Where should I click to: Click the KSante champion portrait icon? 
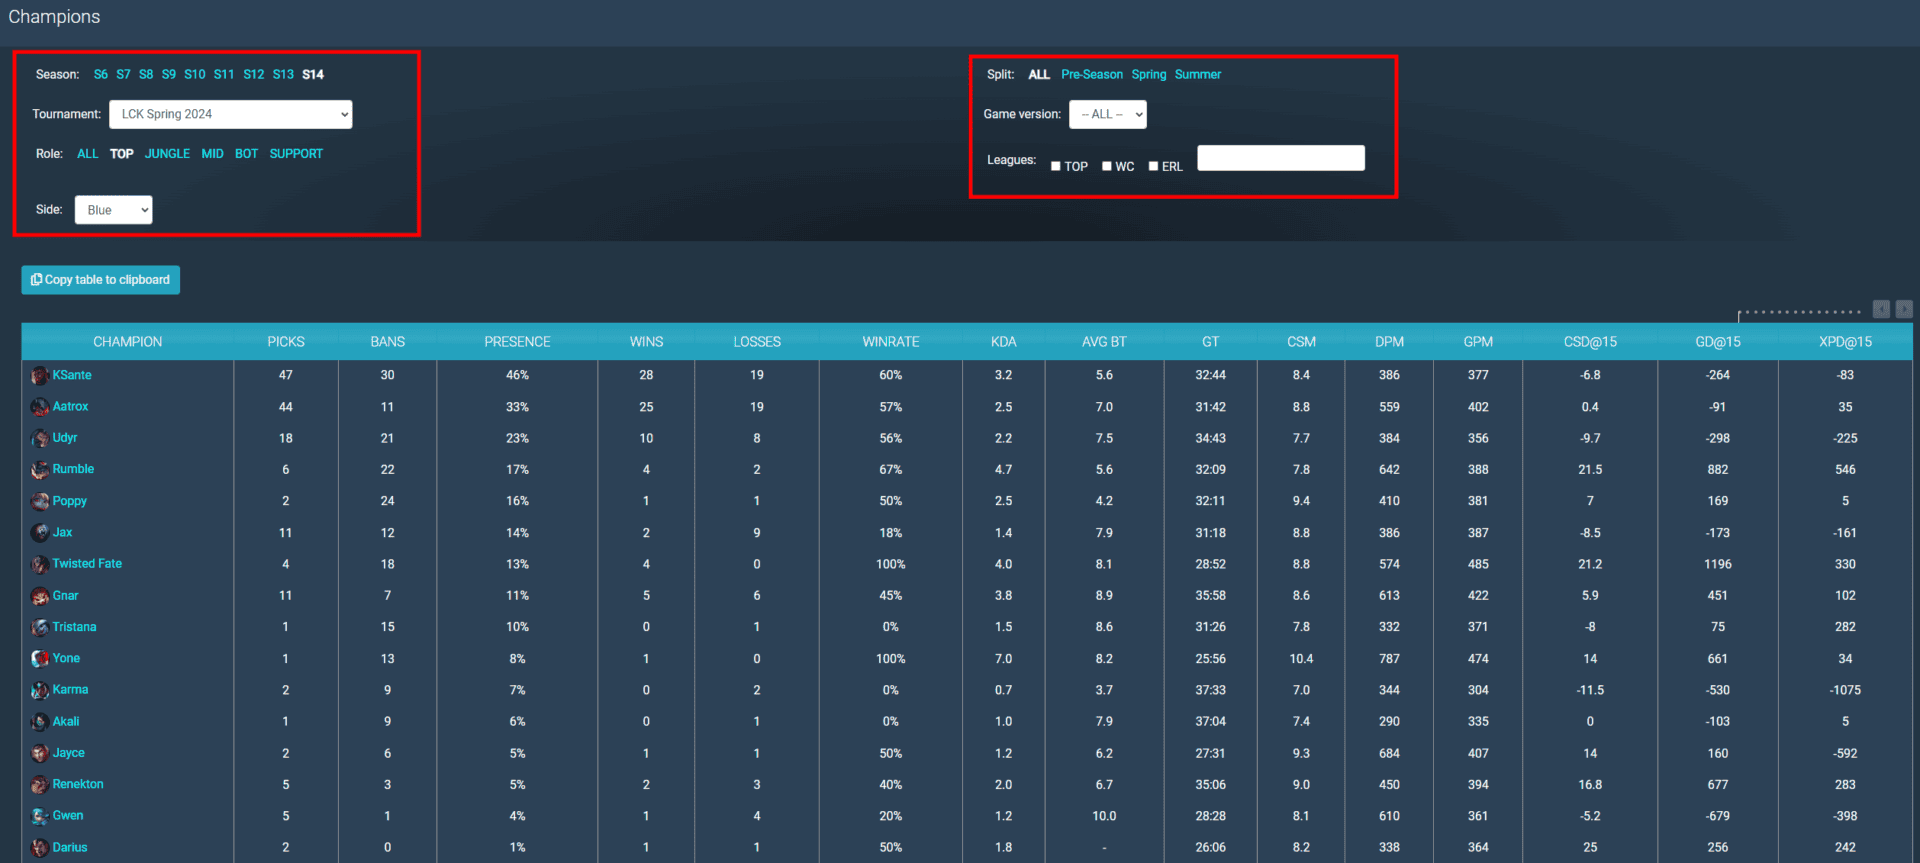(x=40, y=376)
